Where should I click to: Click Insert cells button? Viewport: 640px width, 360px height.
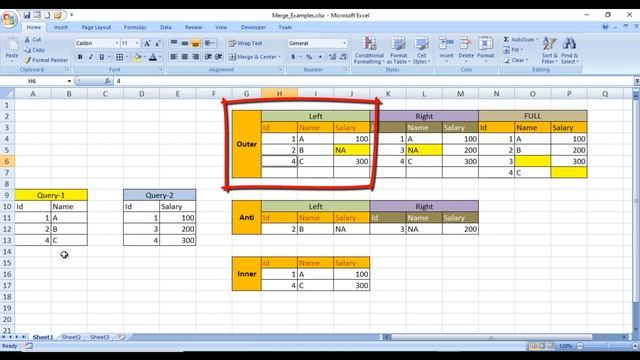tap(446, 49)
